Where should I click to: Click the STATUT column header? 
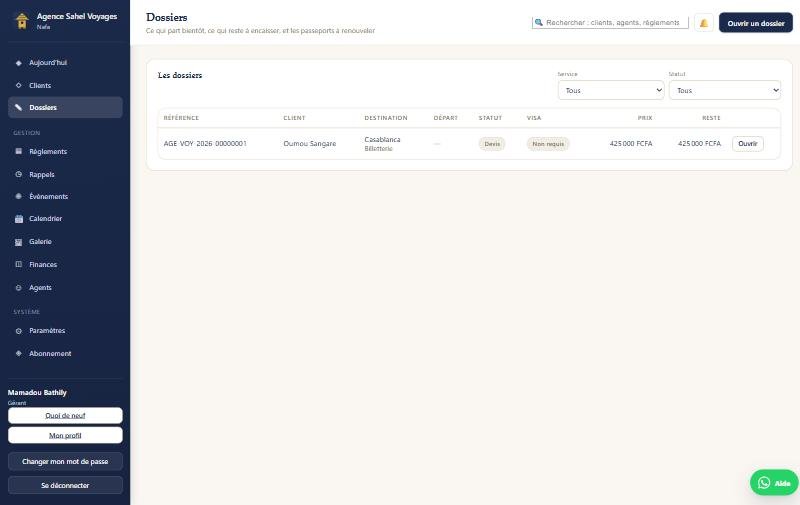(x=490, y=118)
